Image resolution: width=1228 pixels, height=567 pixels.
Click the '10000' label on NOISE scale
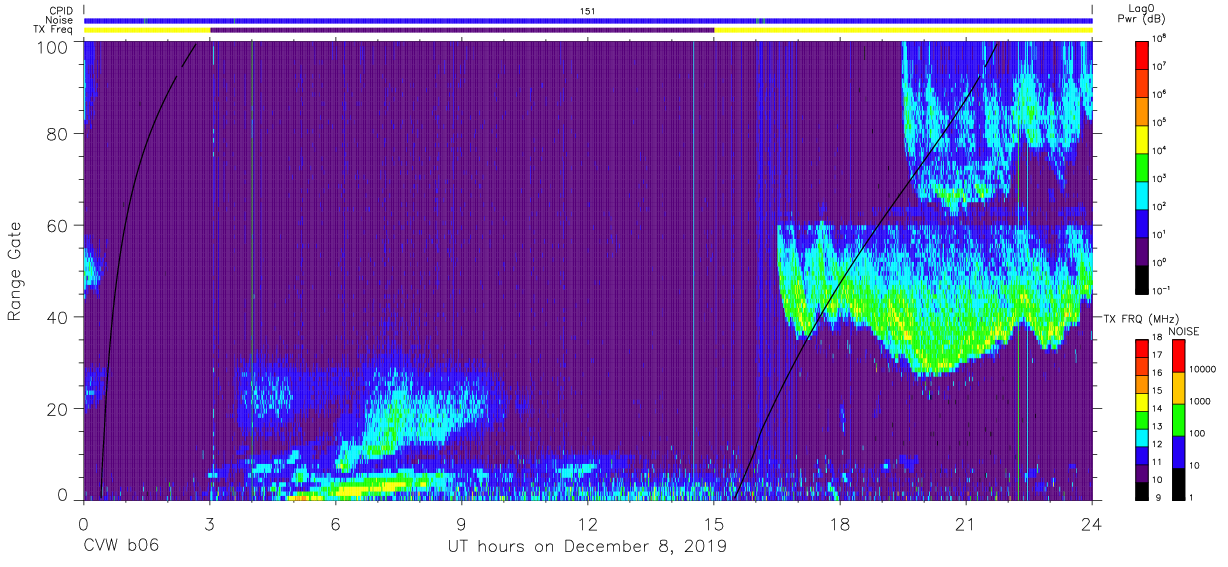coord(1203,370)
